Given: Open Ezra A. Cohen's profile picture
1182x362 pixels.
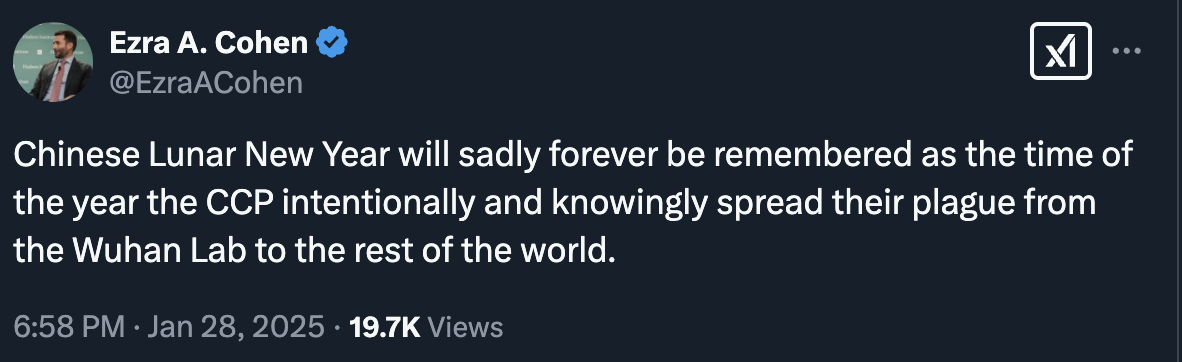Looking at the screenshot, I should pos(53,62).
